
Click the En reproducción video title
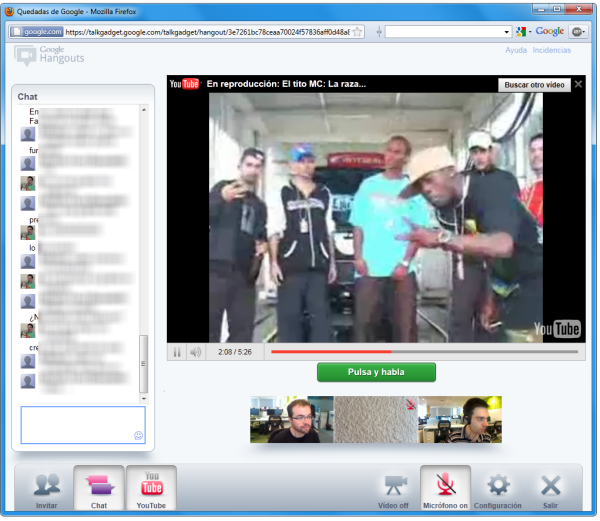click(x=286, y=84)
